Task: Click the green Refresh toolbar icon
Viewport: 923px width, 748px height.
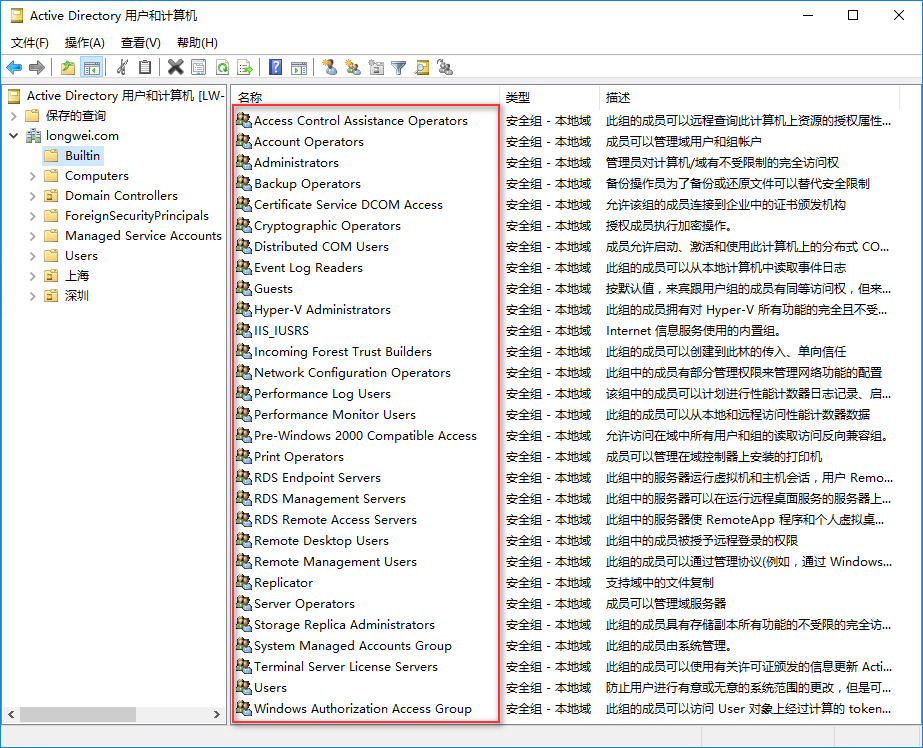Action: point(222,68)
